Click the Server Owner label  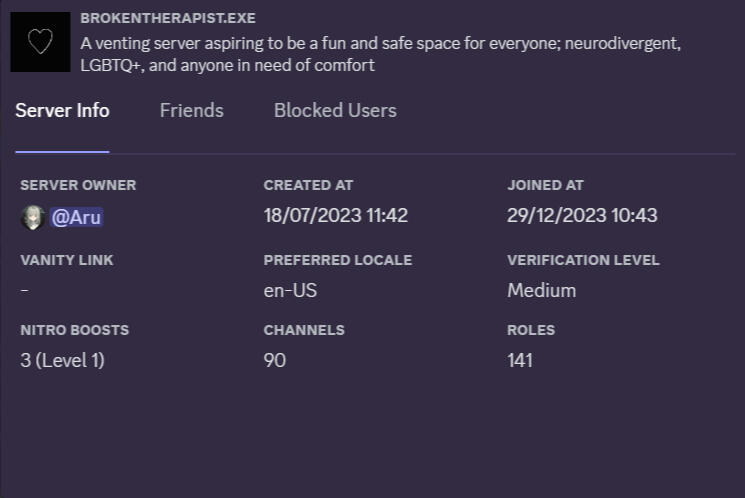click(x=78, y=185)
